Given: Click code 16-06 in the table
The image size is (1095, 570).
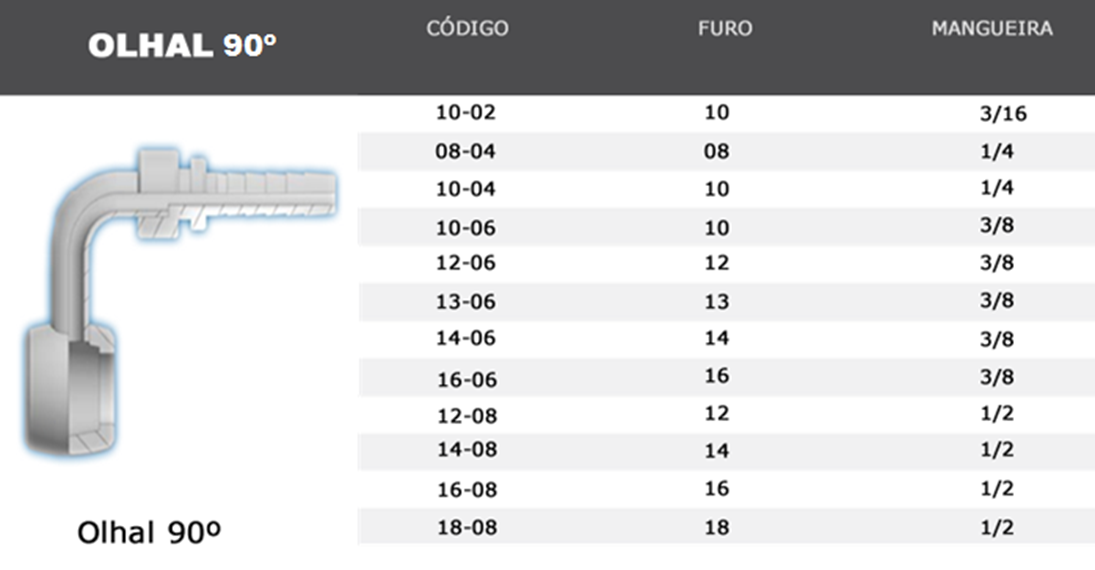Looking at the screenshot, I should click(x=466, y=380).
